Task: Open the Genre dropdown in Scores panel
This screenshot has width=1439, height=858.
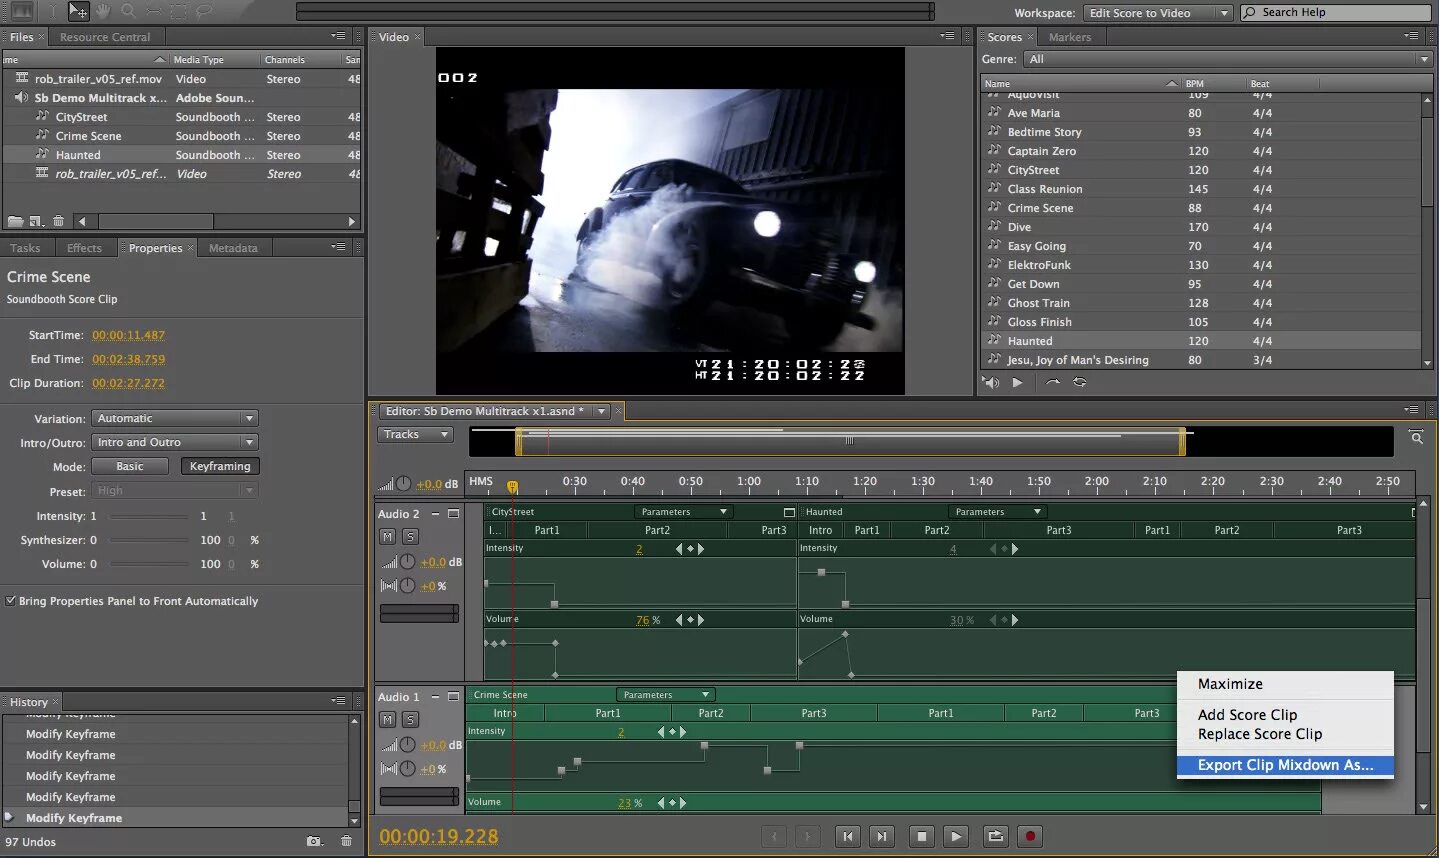Action: (1228, 59)
